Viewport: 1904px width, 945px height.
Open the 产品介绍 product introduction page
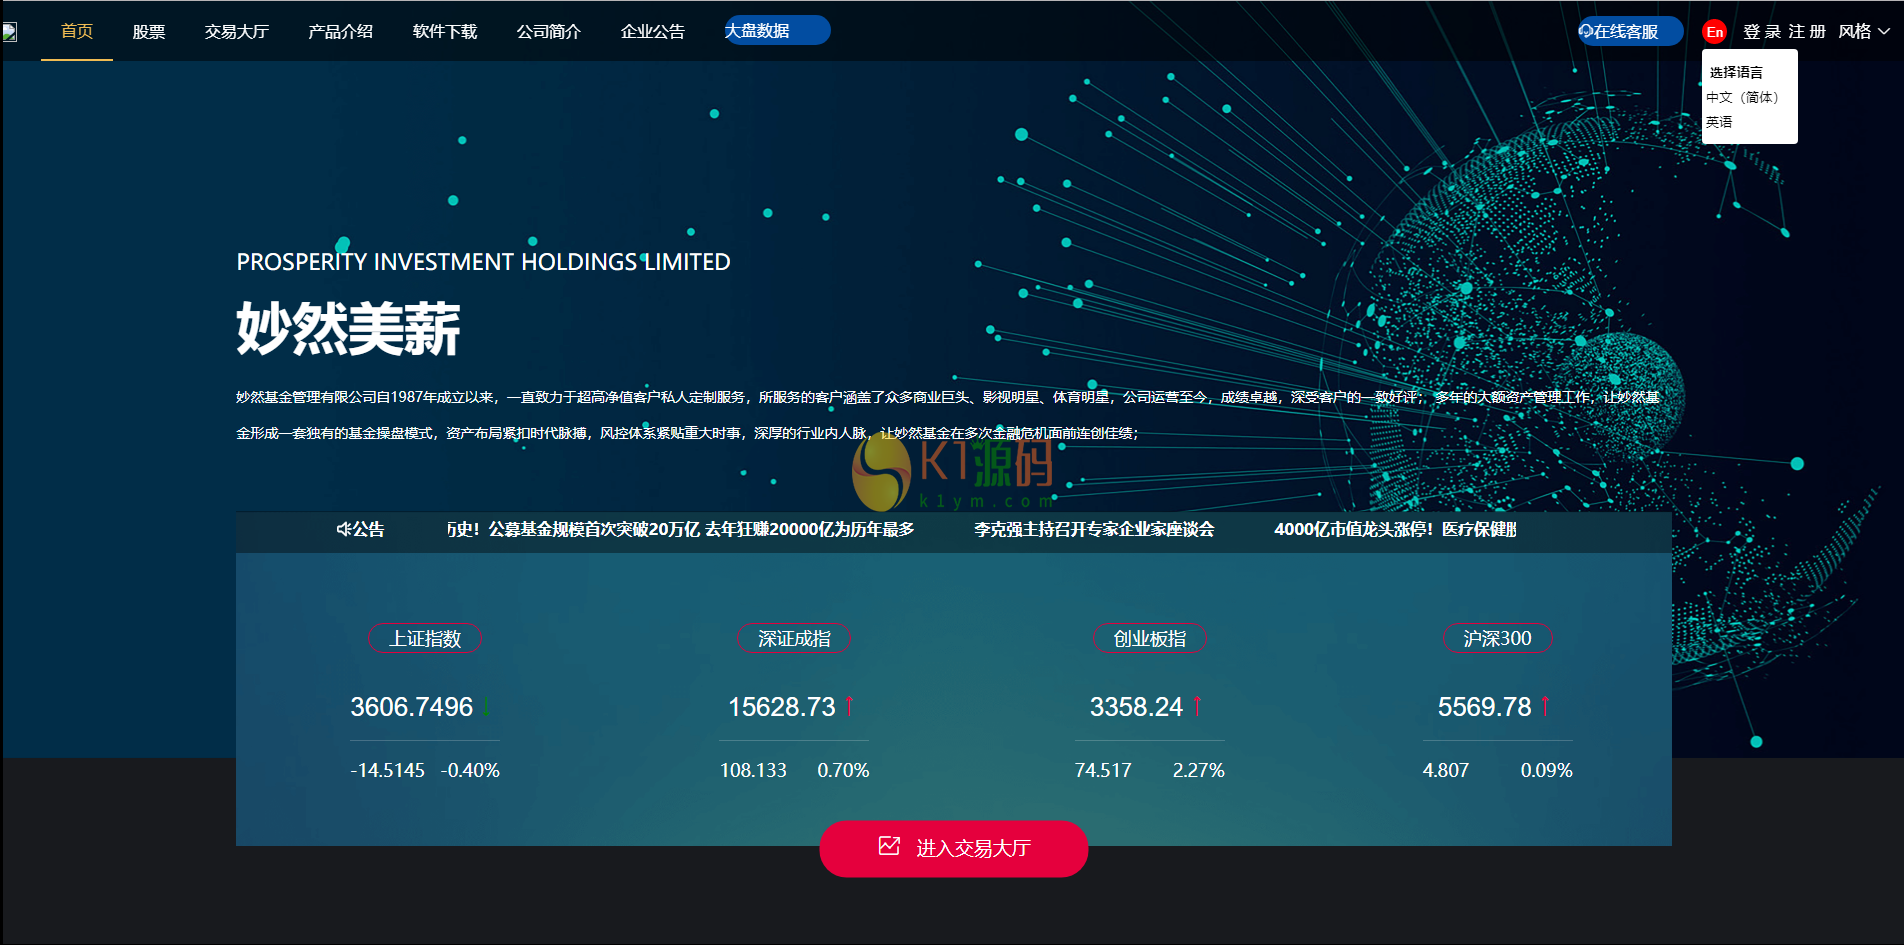tap(341, 32)
